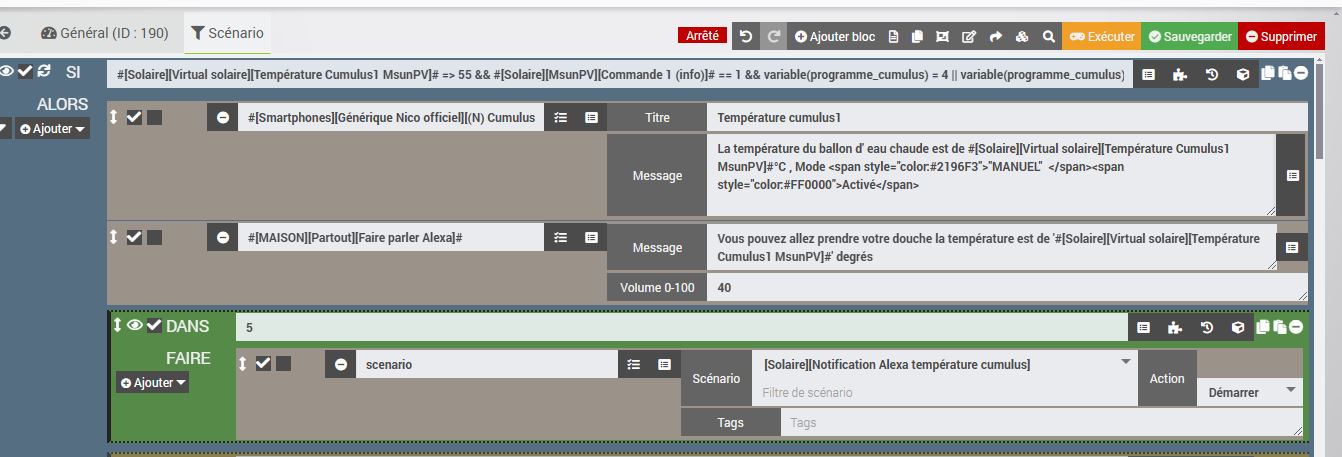The image size is (1342, 457).
Task: Open command selector in the SI row
Action: tap(1148, 74)
